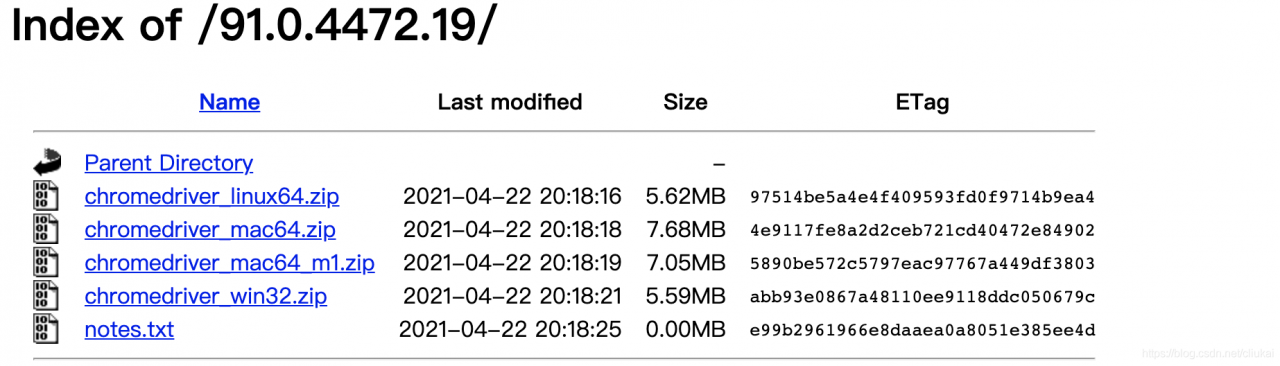
Task: Click the file icon beside chromedriver_linux64.zip
Action: tap(45, 196)
